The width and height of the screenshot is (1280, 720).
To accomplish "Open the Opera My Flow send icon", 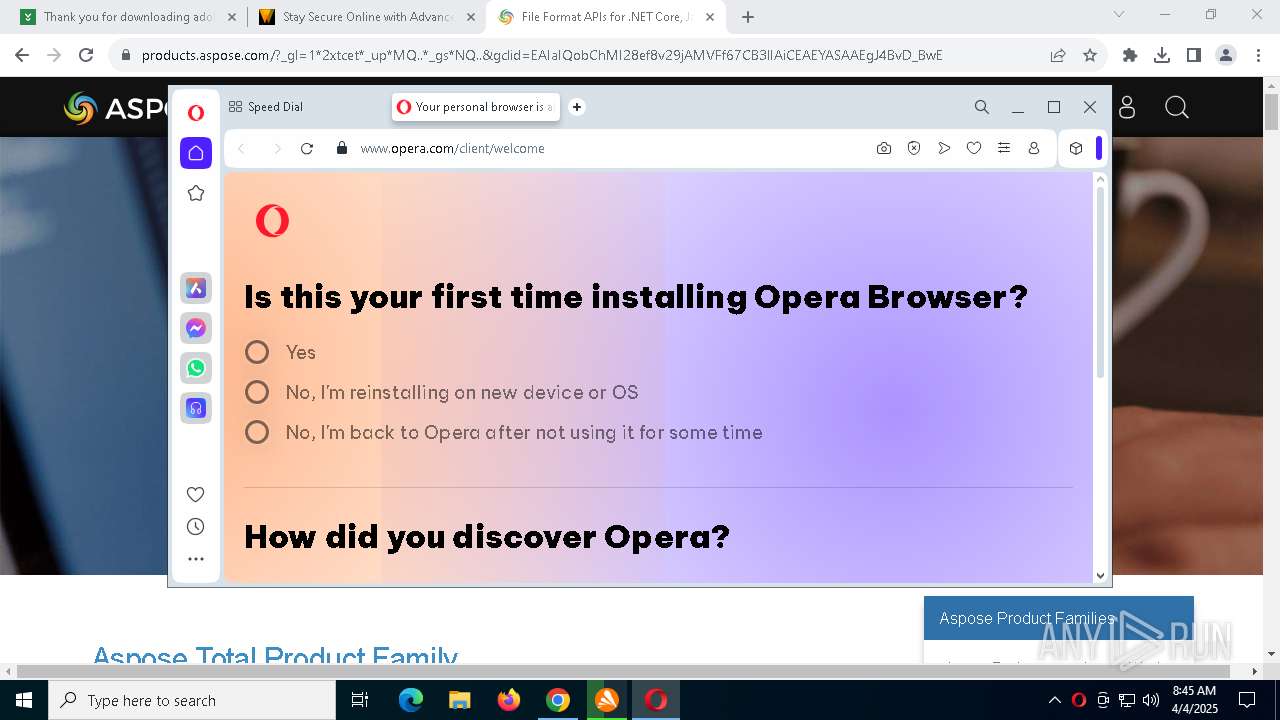I will pos(944,148).
